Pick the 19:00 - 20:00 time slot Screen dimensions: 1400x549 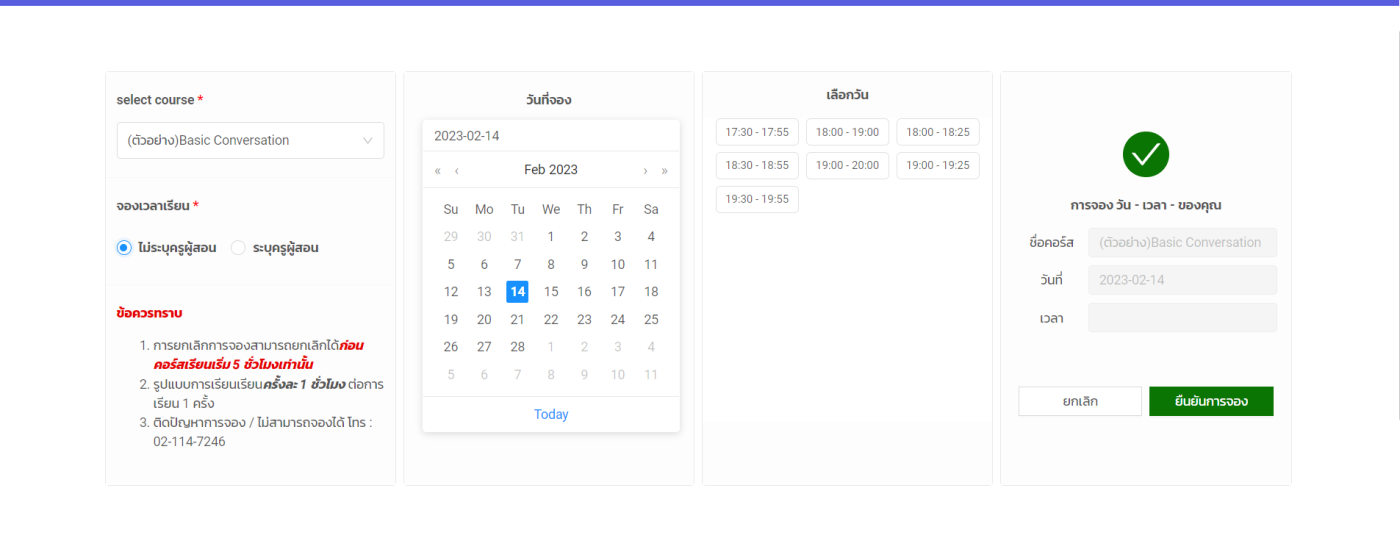click(847, 165)
